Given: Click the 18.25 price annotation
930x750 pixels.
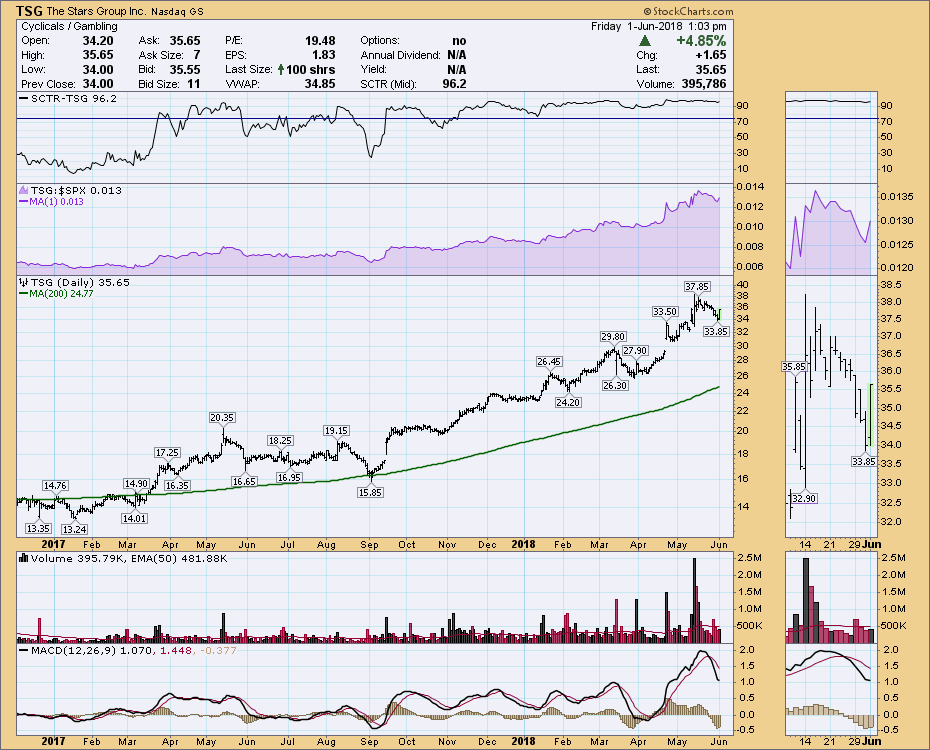Looking at the screenshot, I should (x=280, y=440).
